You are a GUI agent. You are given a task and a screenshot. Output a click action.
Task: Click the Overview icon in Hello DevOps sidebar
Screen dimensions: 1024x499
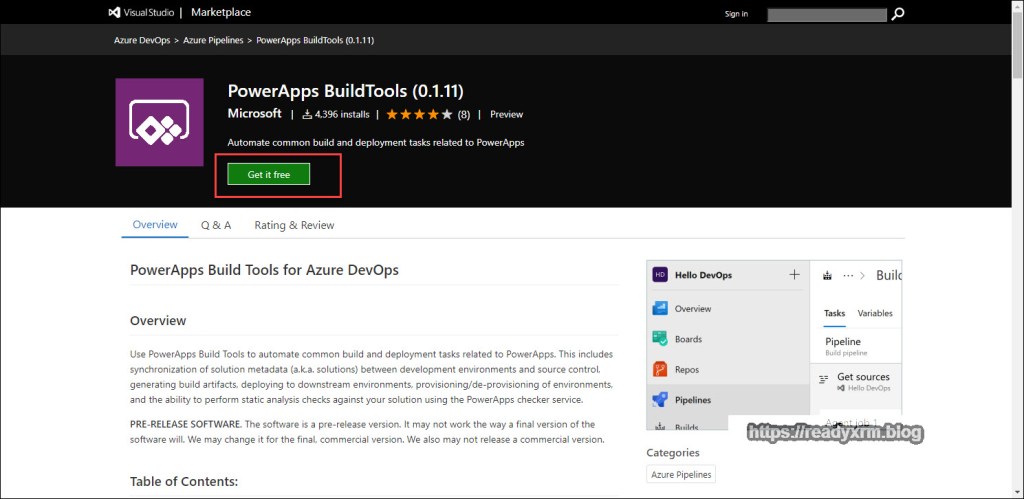660,309
